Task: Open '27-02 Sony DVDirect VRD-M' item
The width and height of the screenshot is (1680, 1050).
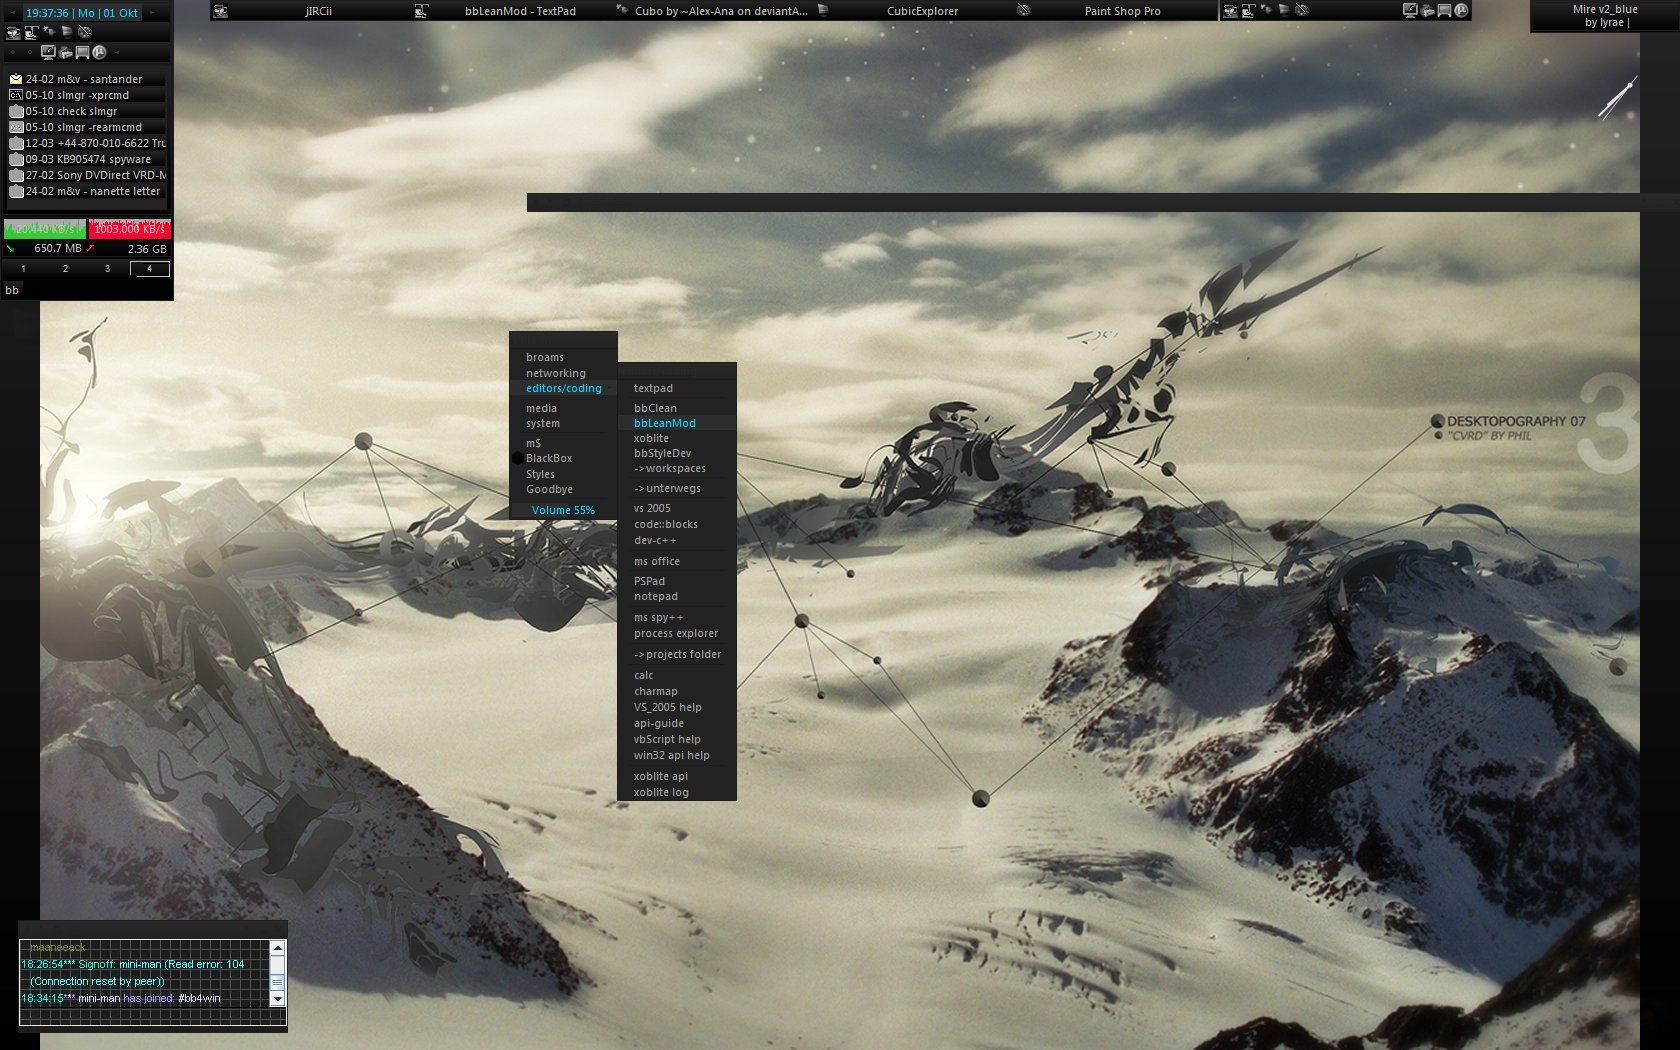Action: 87,175
